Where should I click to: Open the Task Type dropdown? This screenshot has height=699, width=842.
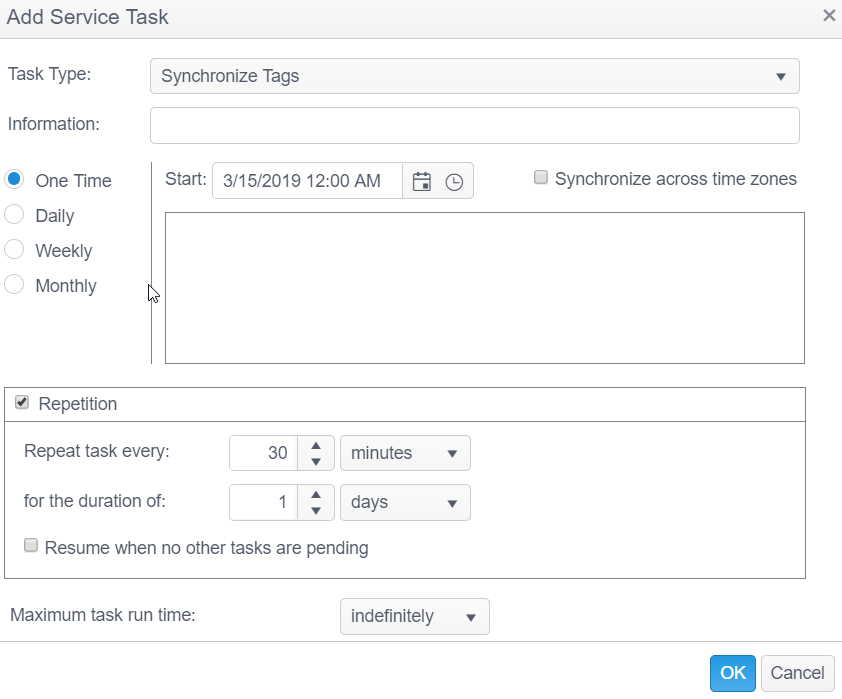coord(474,76)
